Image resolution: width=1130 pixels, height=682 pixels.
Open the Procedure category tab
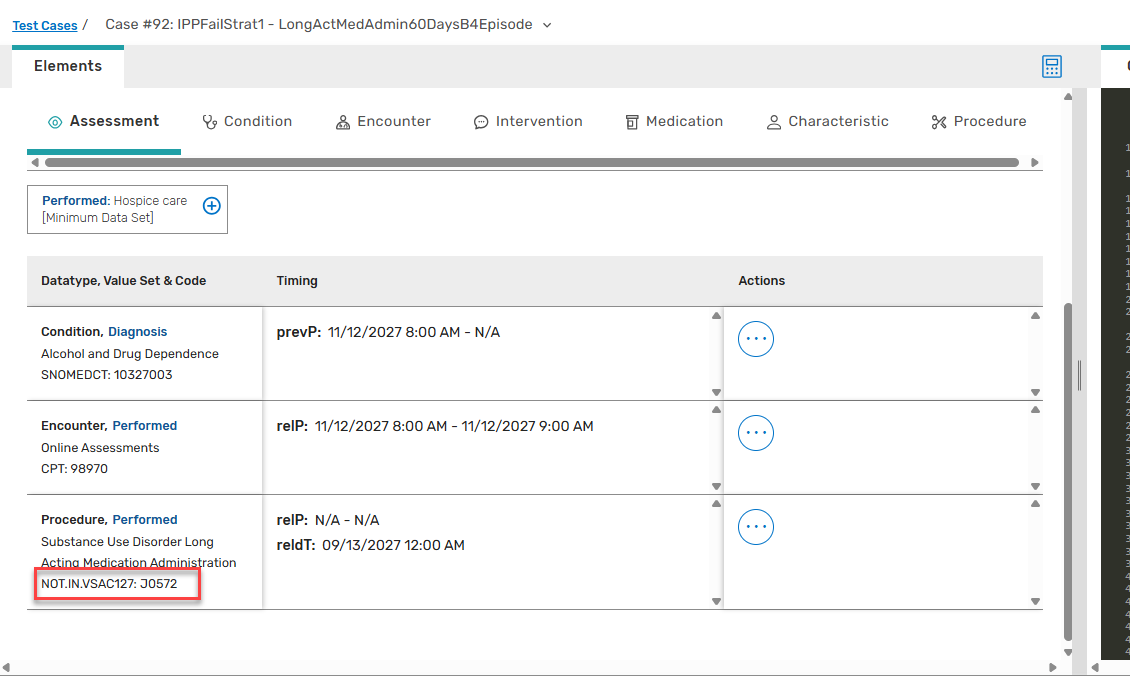point(978,122)
